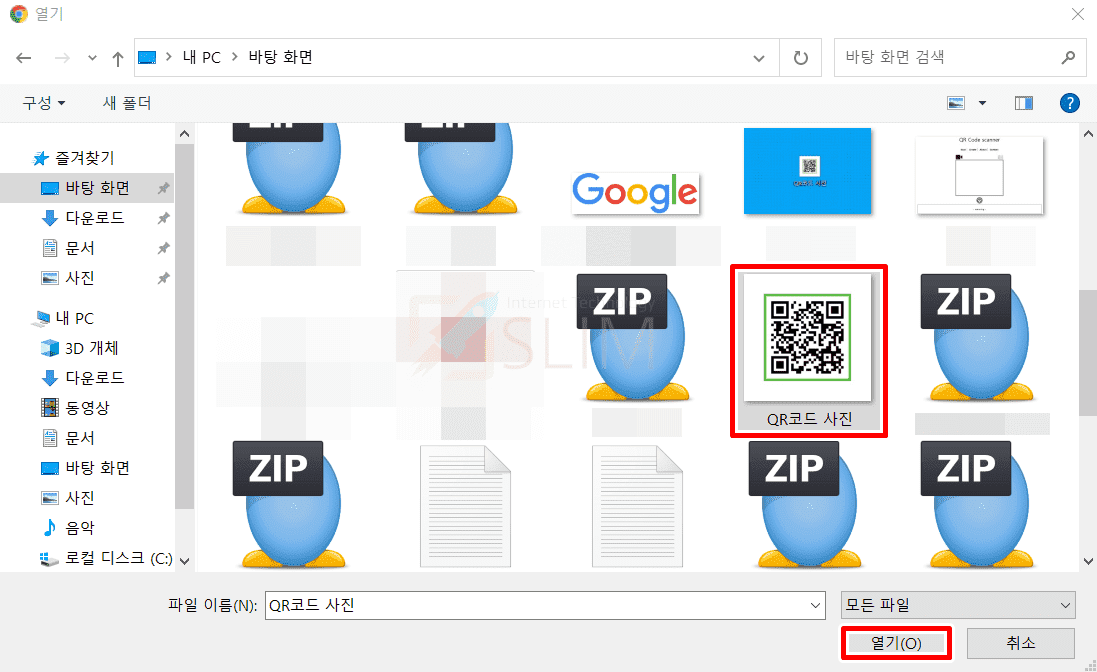The width and height of the screenshot is (1097, 672).
Task: Select the Google logo image file
Action: tap(635, 193)
